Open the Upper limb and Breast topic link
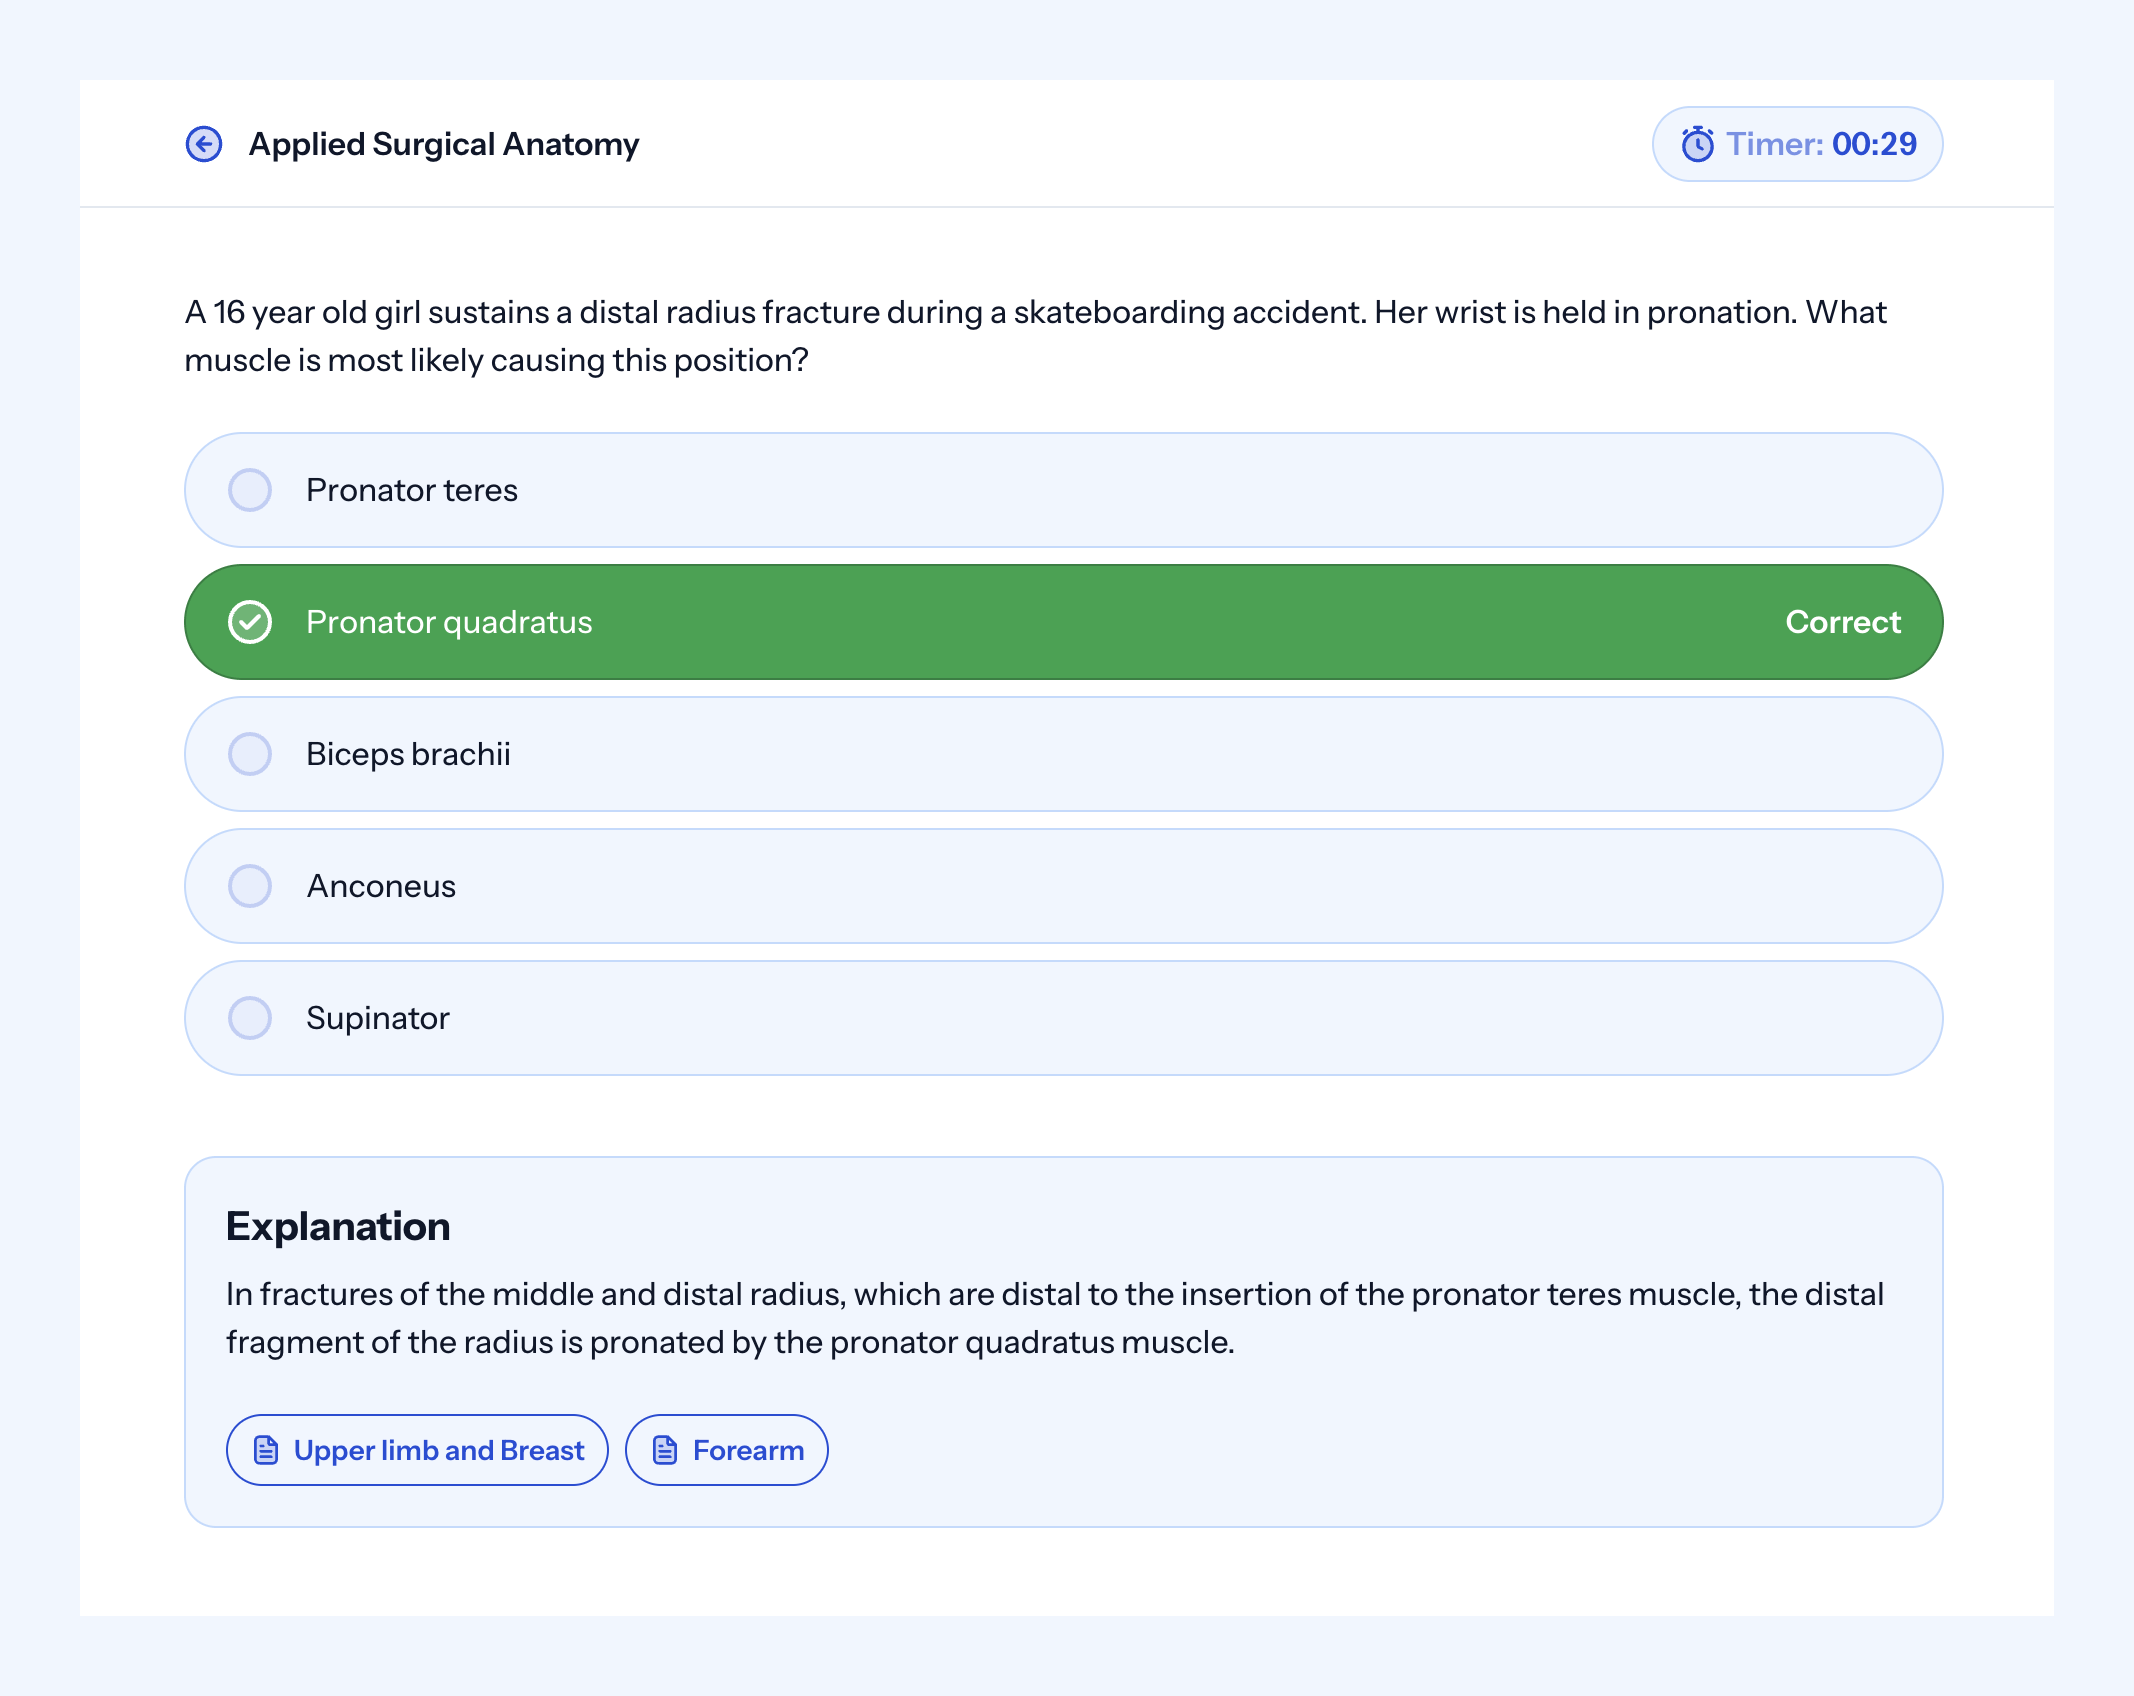Screen dimensions: 2134x1696 point(417,1450)
